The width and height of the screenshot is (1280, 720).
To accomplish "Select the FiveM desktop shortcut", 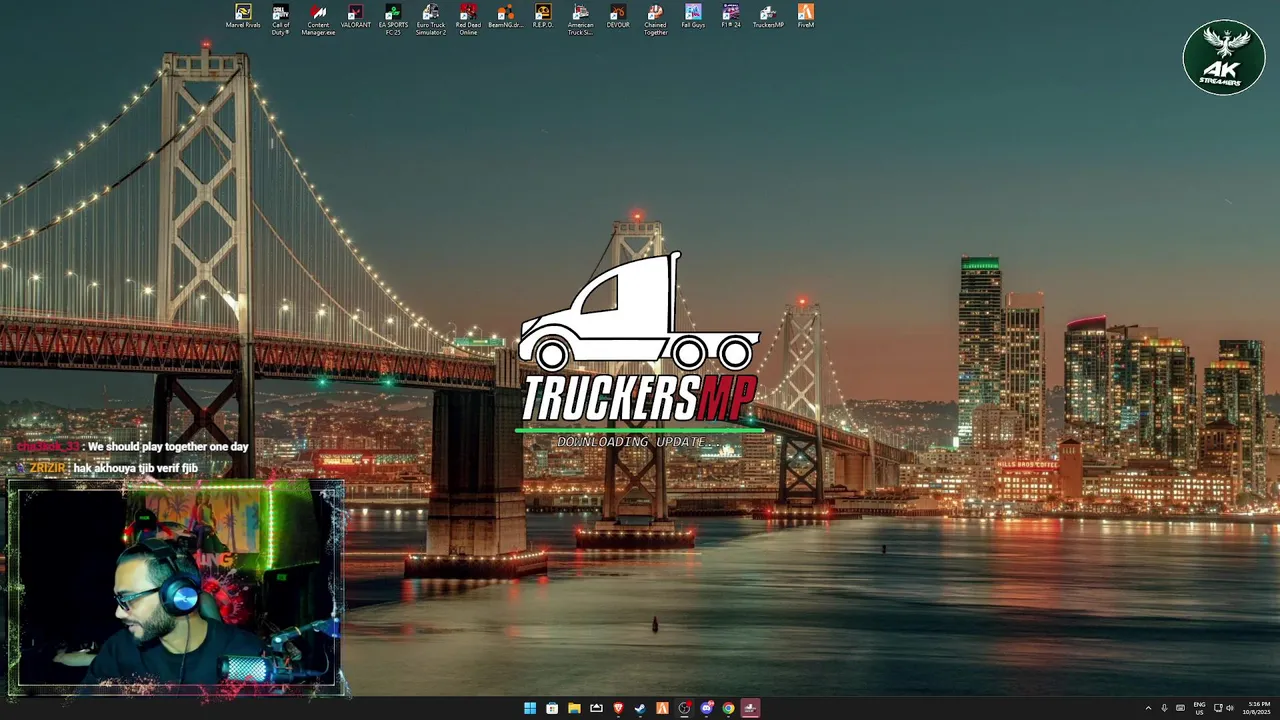I will [x=806, y=17].
